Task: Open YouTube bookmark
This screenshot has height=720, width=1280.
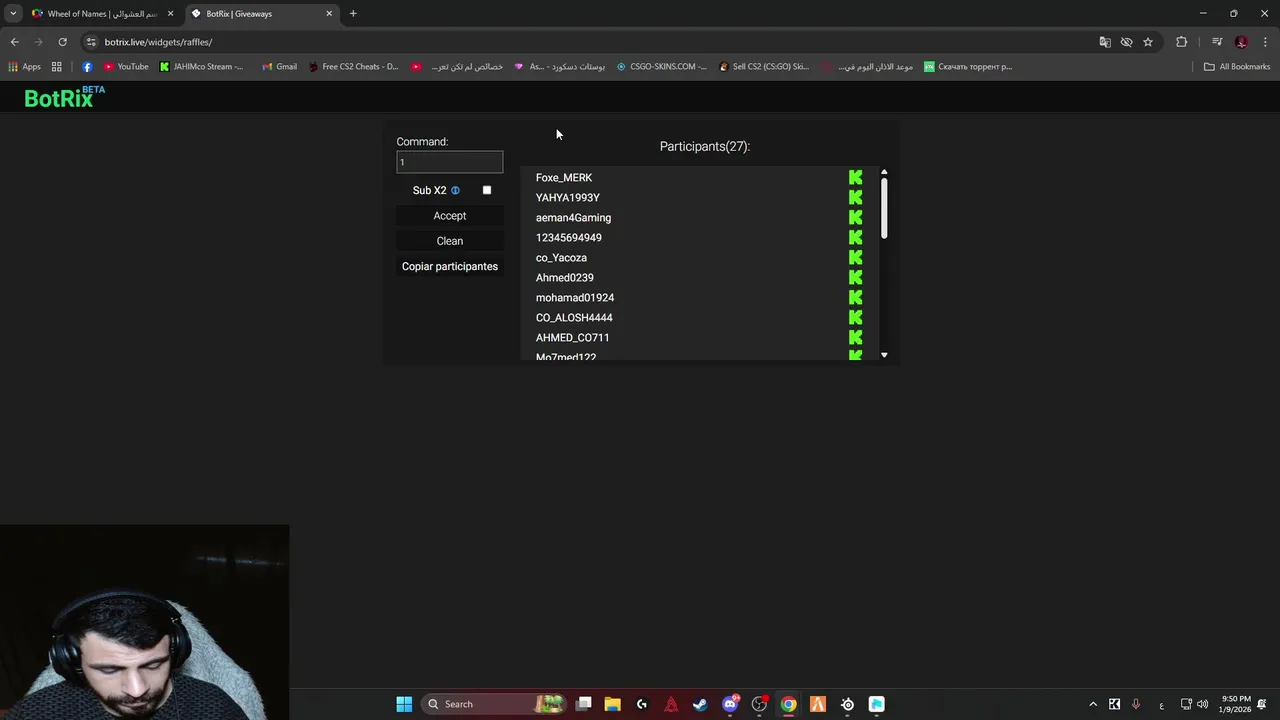Action: pos(126,67)
